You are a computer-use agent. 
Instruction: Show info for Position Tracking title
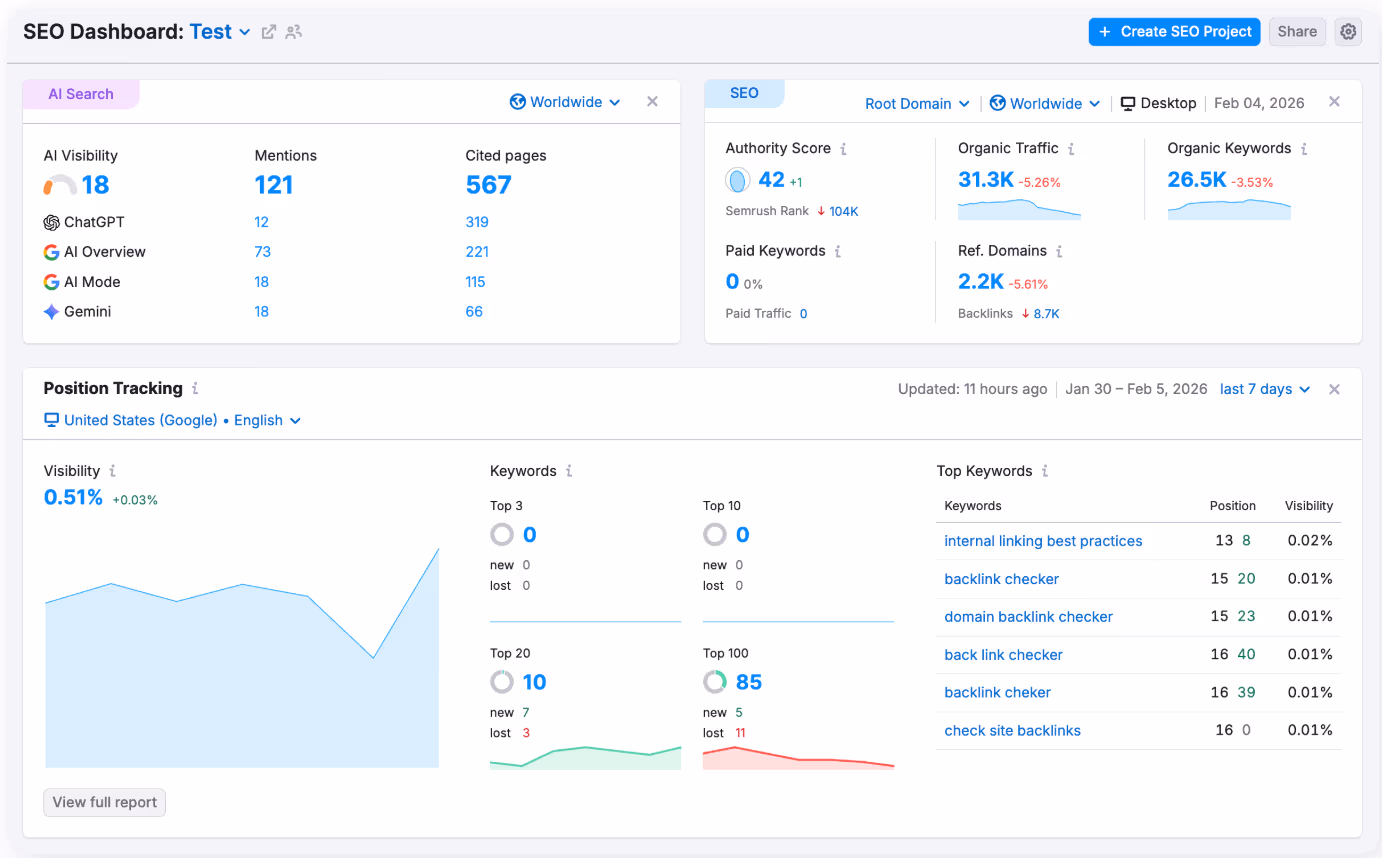pos(195,389)
